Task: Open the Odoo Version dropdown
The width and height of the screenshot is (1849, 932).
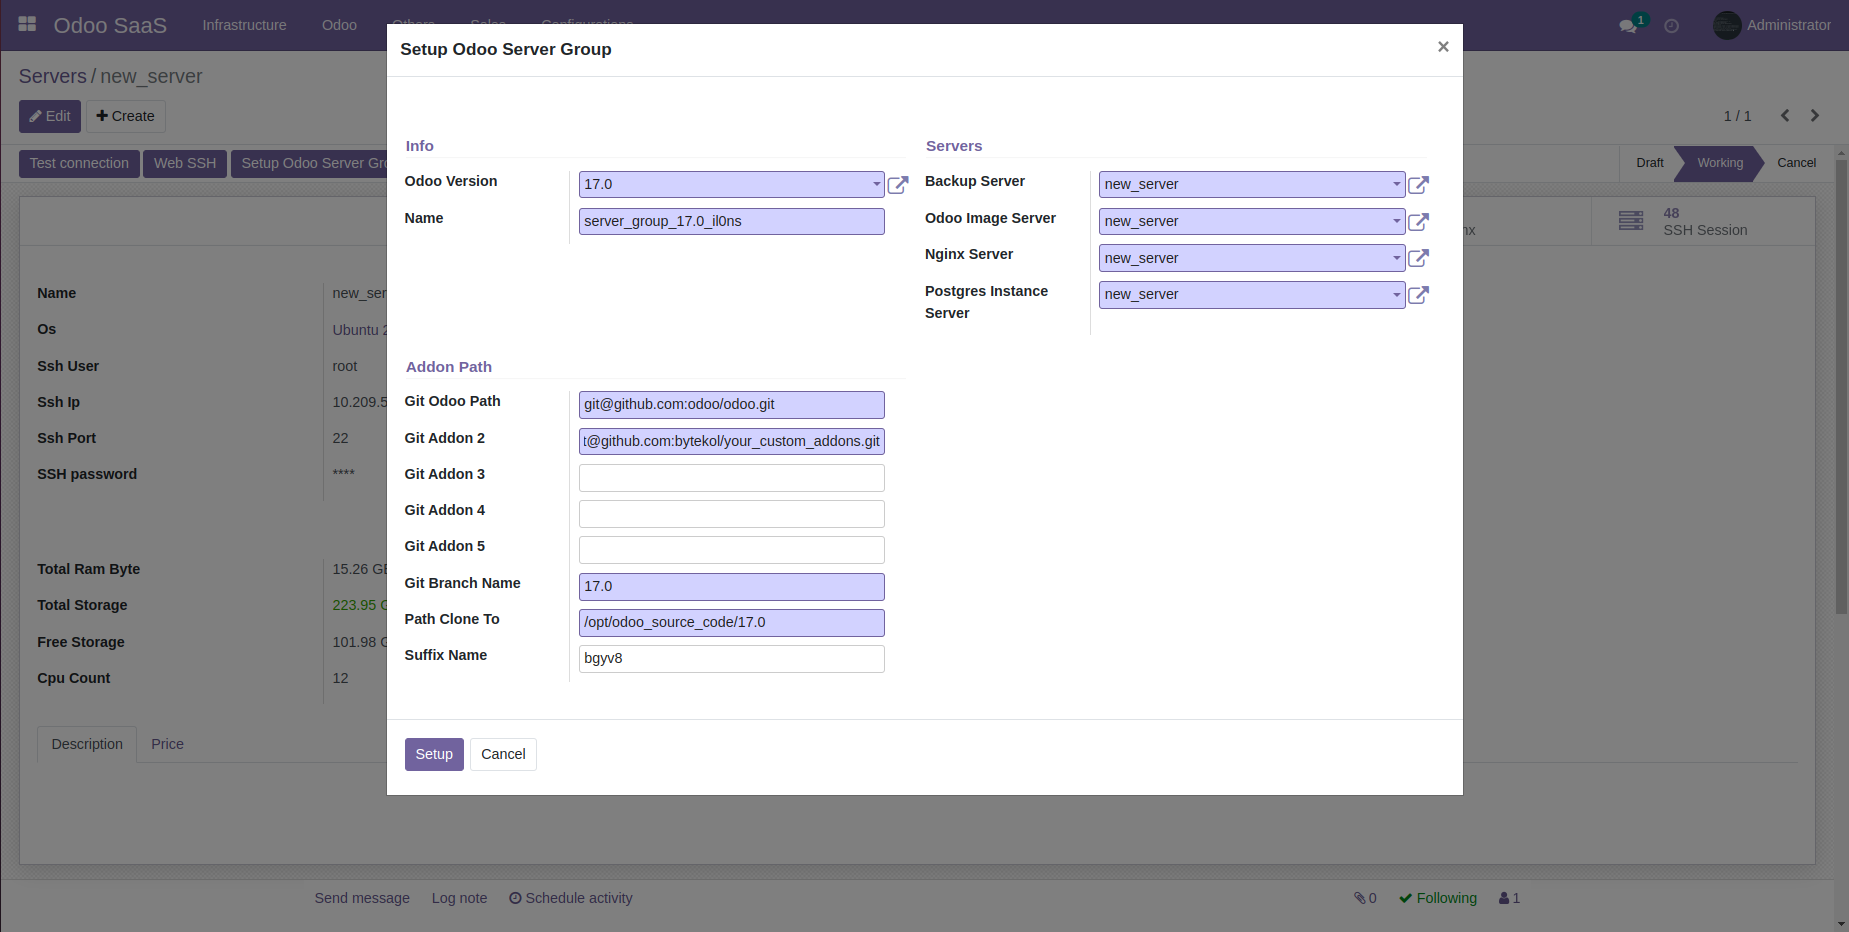Action: point(876,184)
